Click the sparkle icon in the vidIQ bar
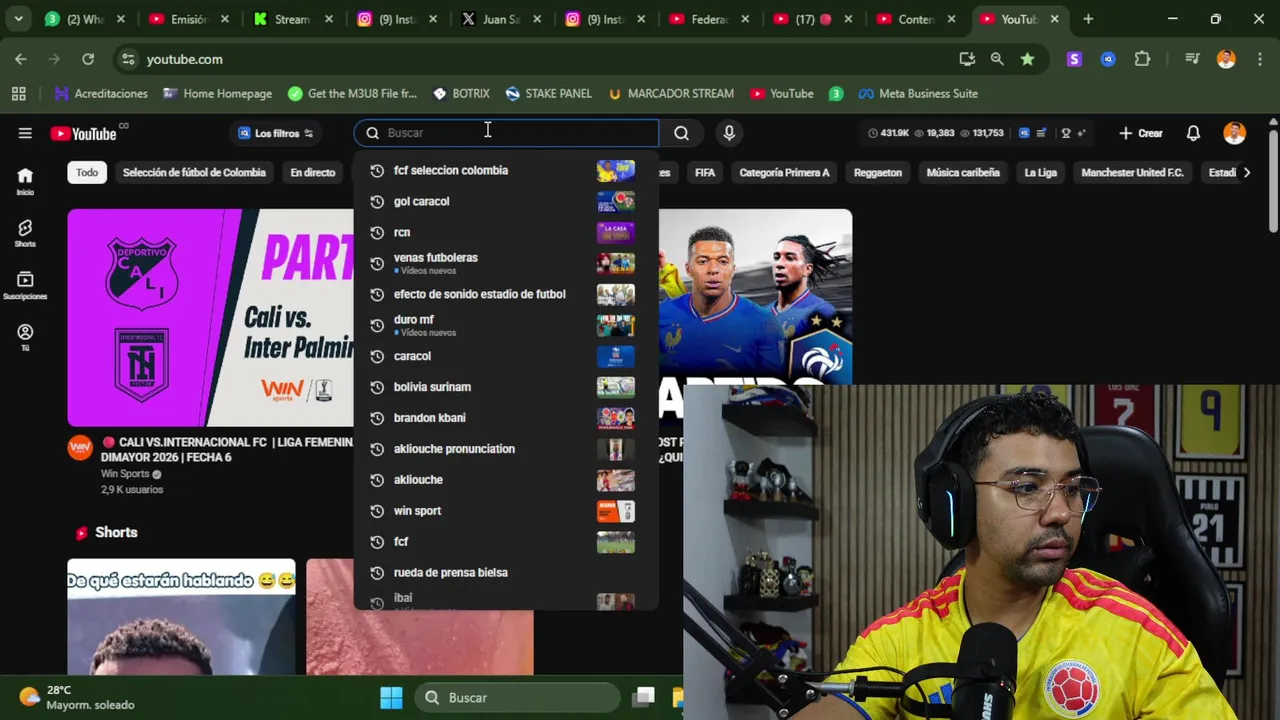This screenshot has width=1280, height=720. click(x=1081, y=133)
